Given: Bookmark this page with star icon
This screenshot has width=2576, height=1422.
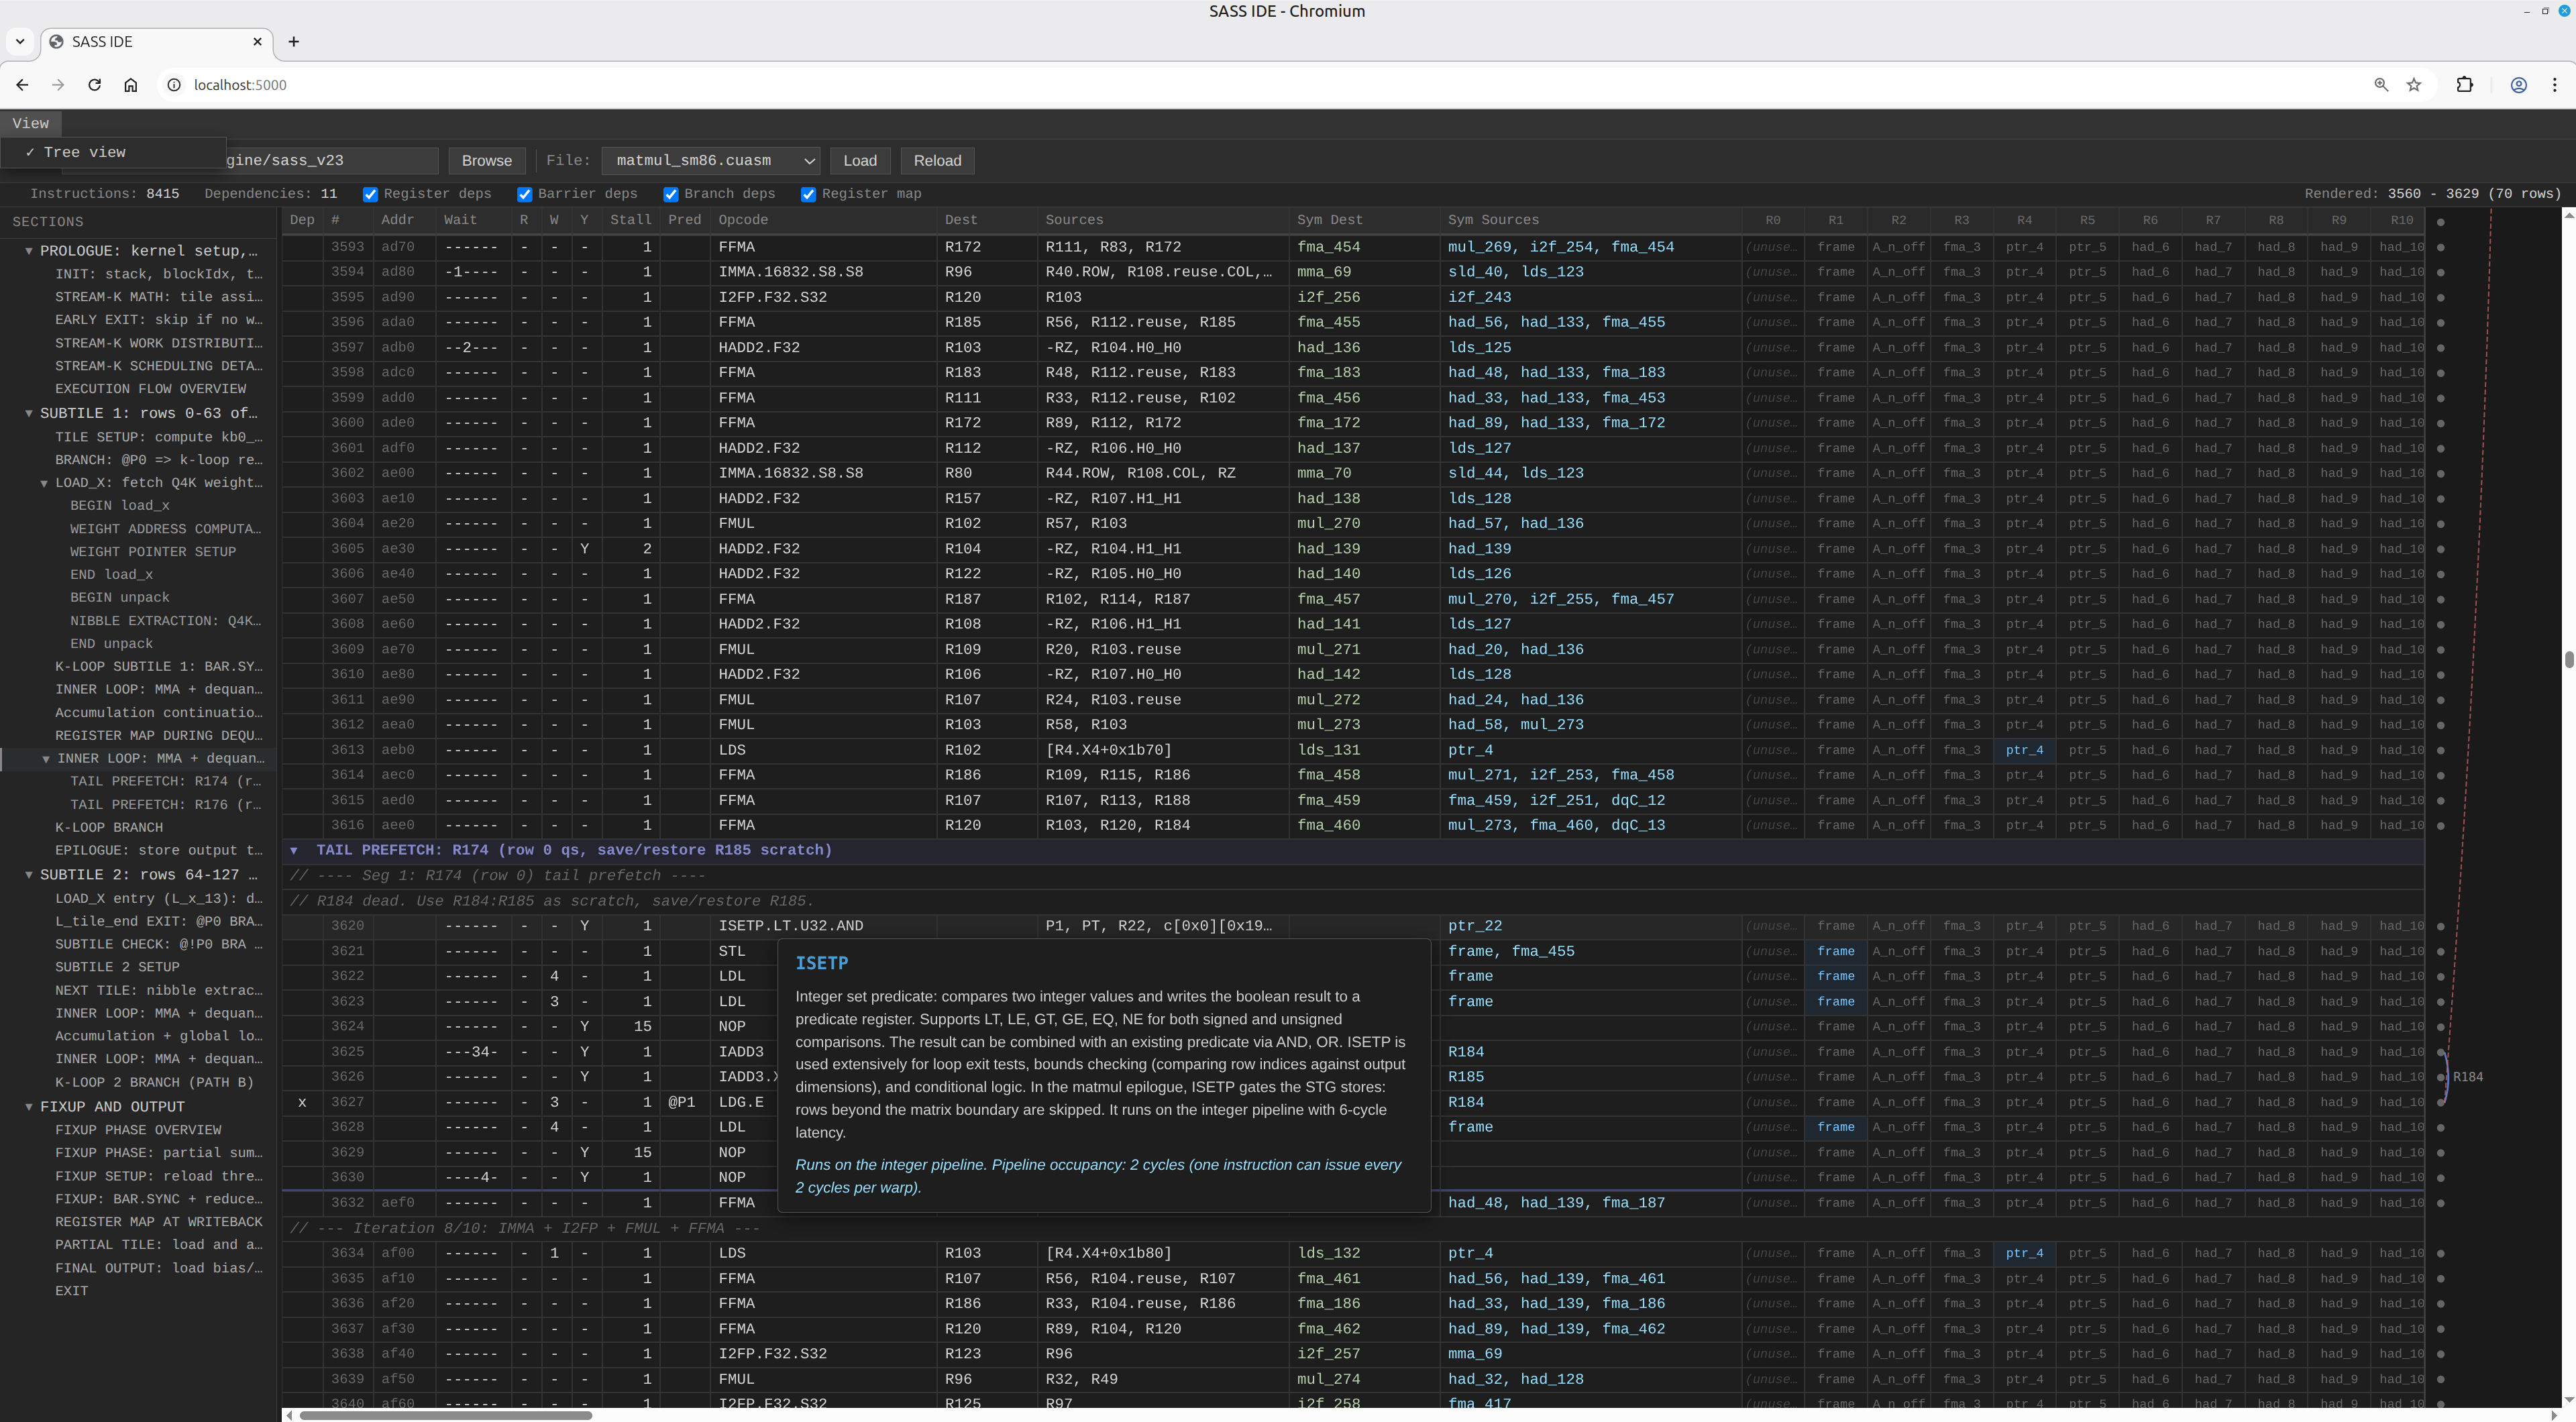Looking at the screenshot, I should click(x=2414, y=85).
